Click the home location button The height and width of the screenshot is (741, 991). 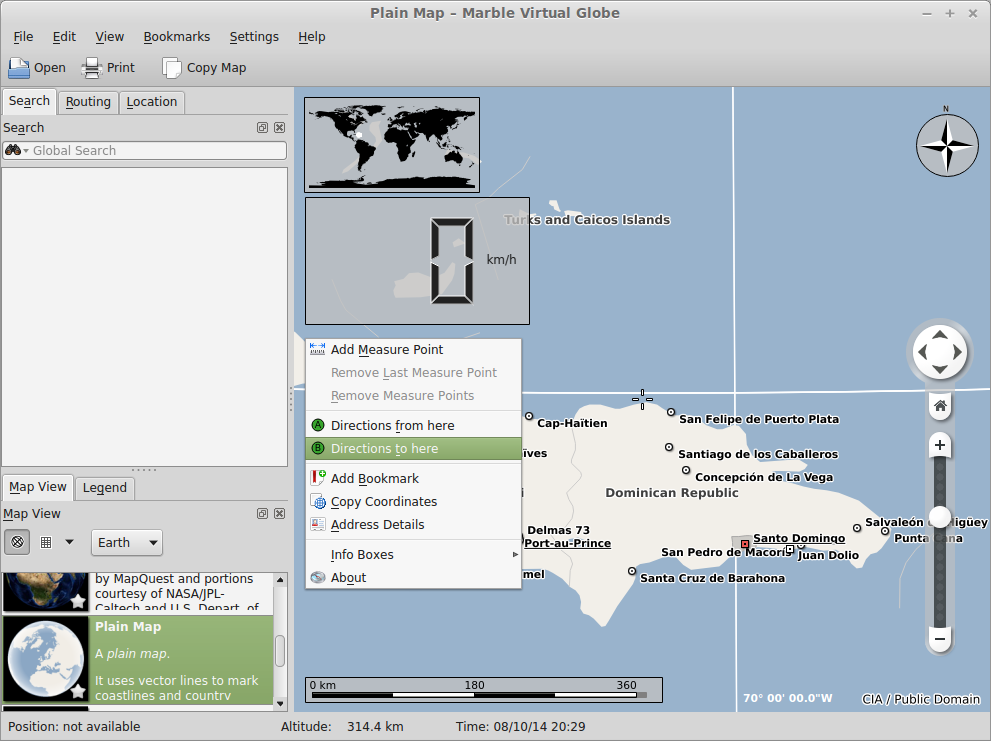pyautogui.click(x=940, y=406)
